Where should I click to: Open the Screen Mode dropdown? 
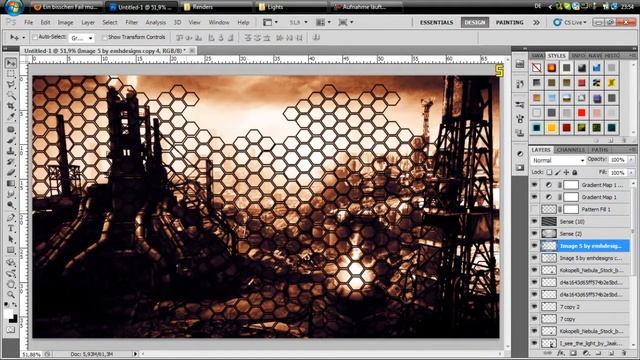point(346,22)
